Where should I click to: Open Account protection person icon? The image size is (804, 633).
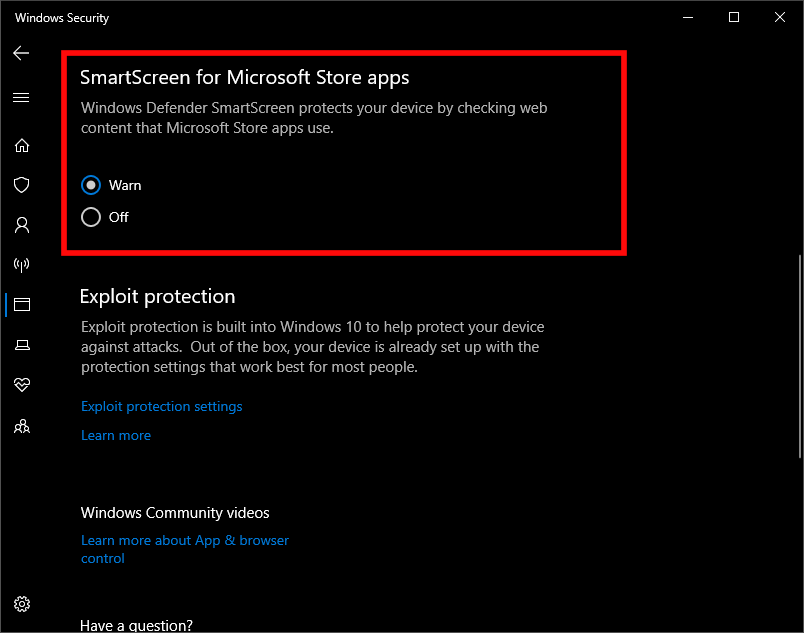(x=21, y=225)
